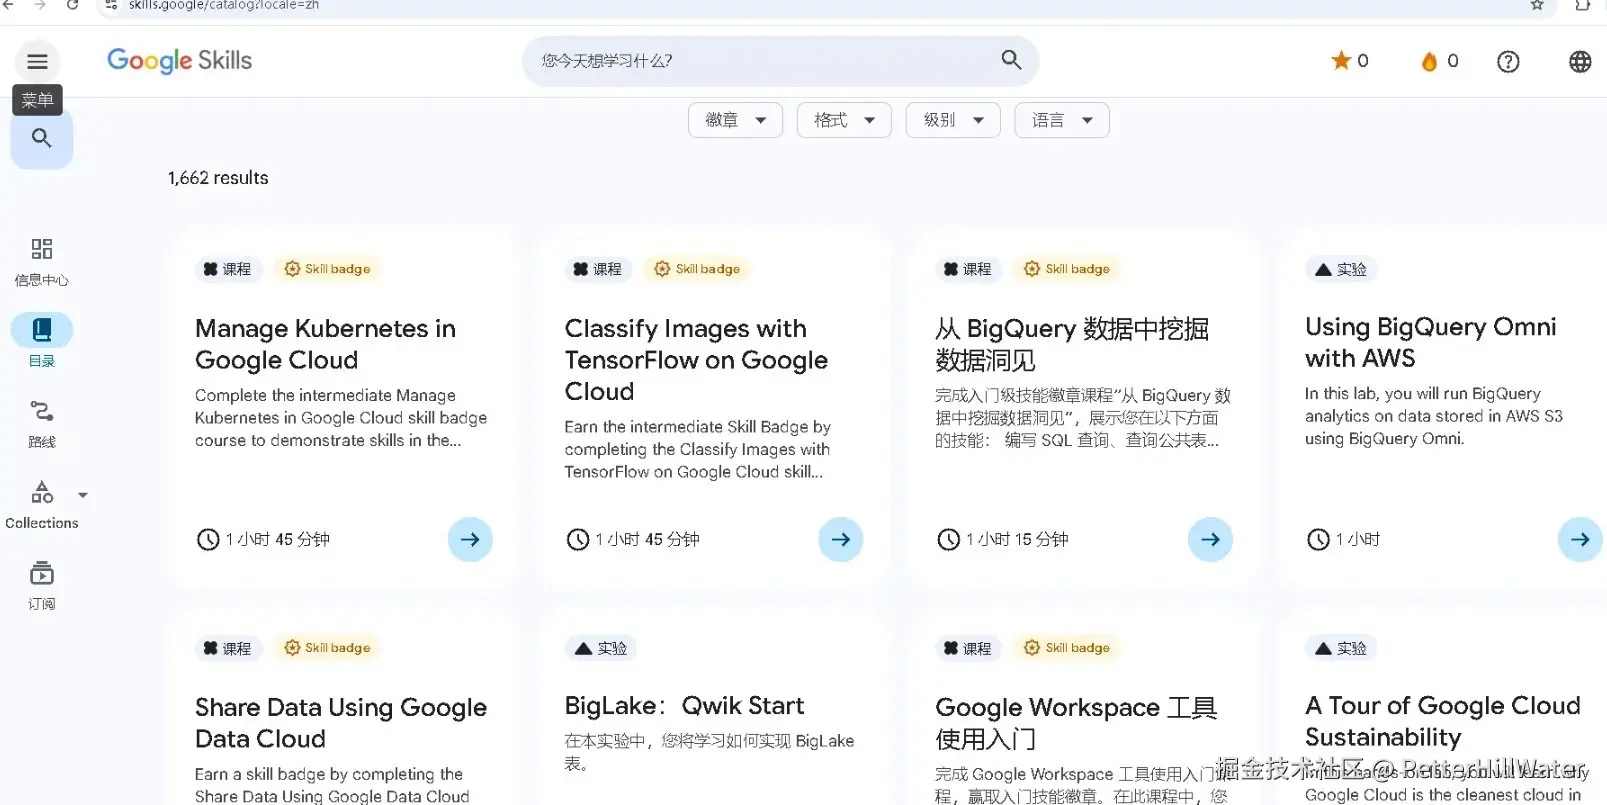Go to 信息中心 dashboard in sidebar

(x=42, y=262)
